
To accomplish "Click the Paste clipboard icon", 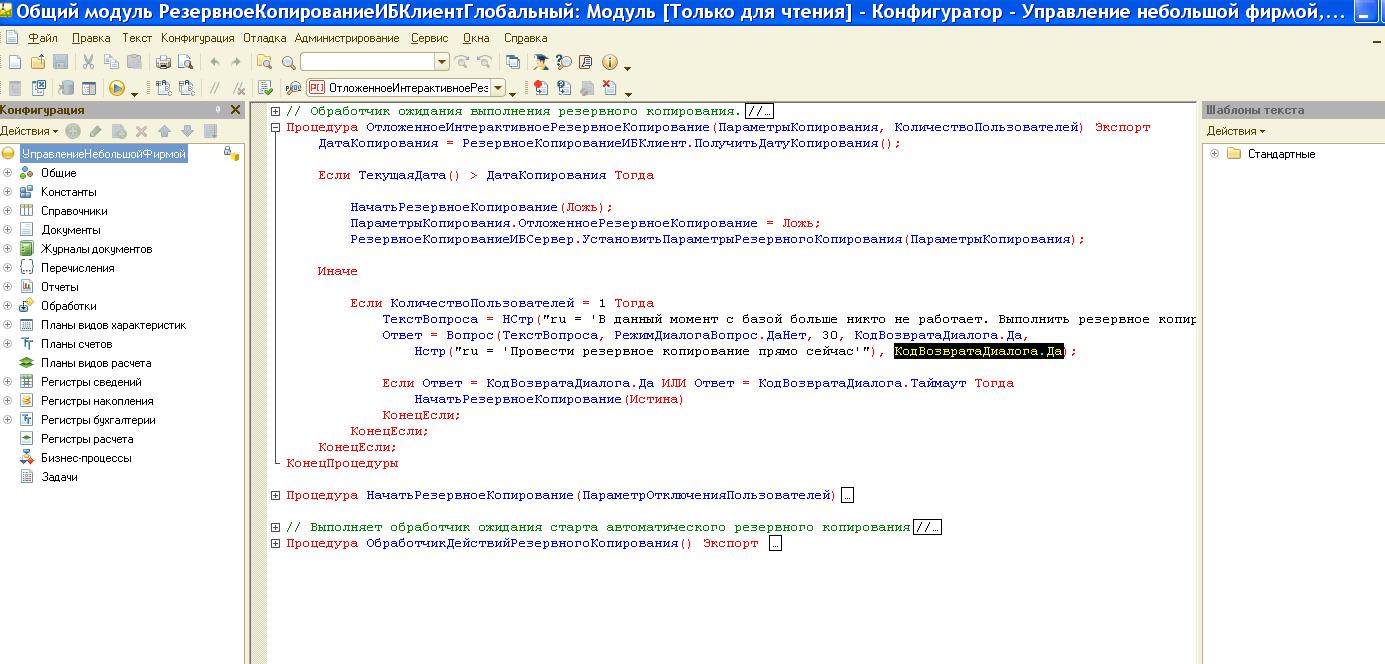I will coord(134,62).
